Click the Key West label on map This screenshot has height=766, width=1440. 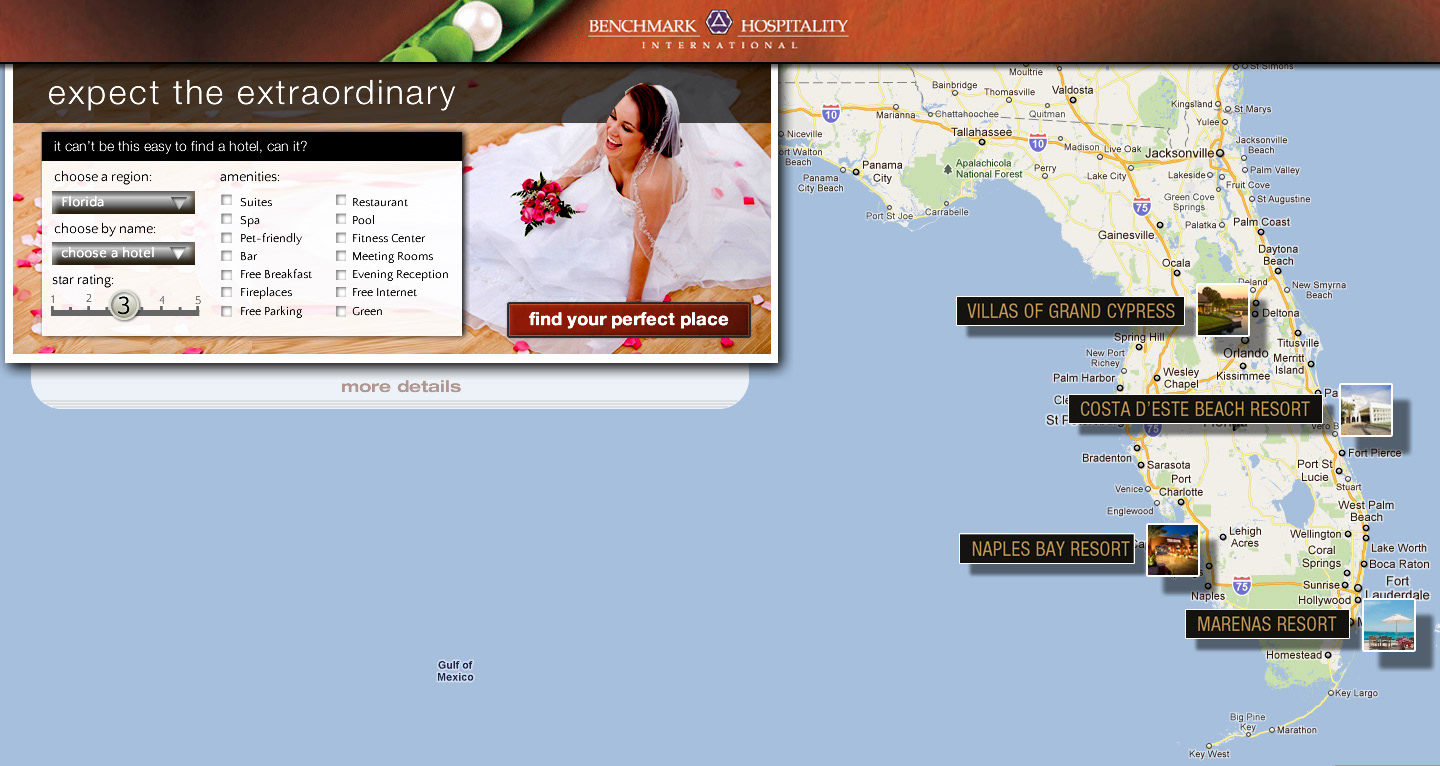click(1209, 754)
